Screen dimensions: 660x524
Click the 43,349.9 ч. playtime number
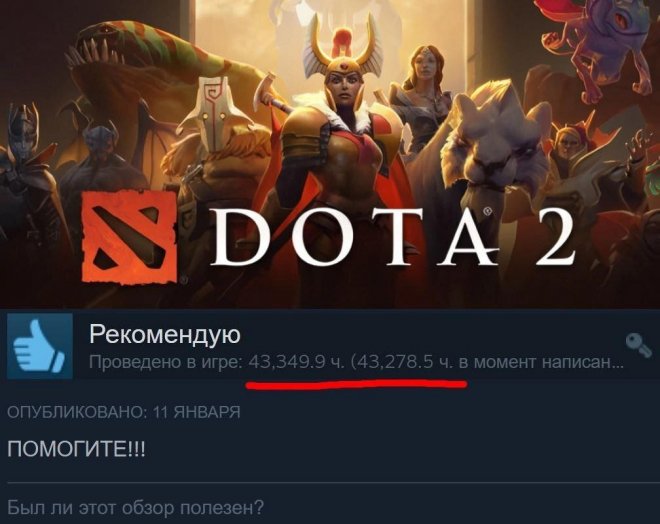[296, 362]
